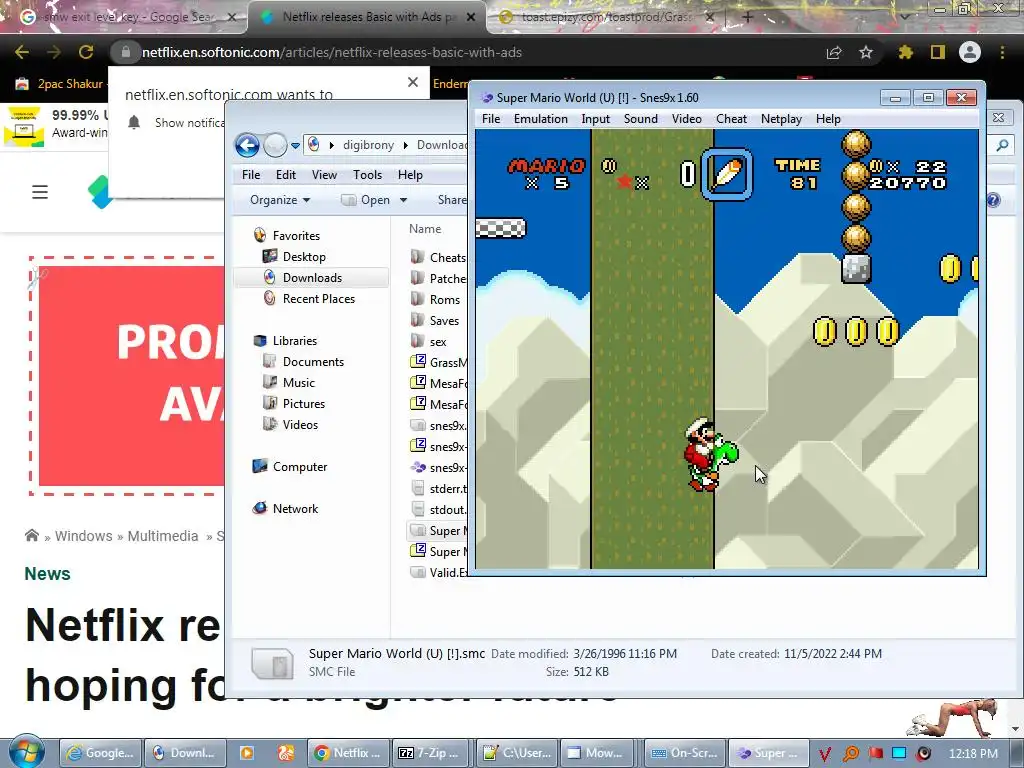Expand the arrow after digibrony breadcrumb
This screenshot has width=1024, height=768.
point(406,145)
